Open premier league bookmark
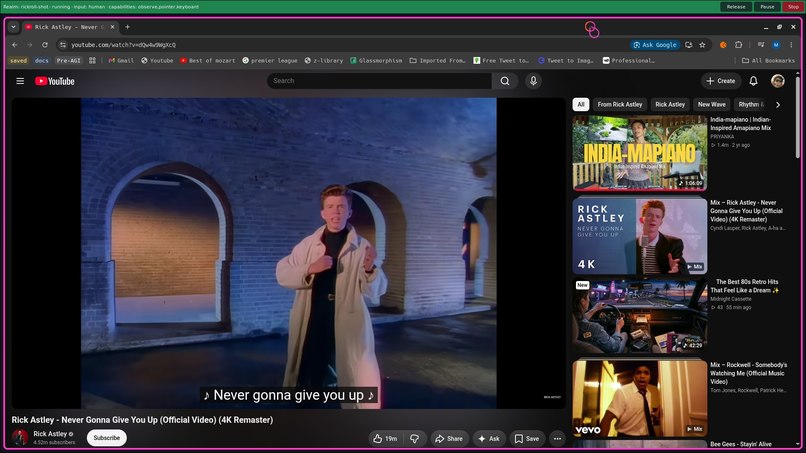This screenshot has width=806, height=453. [270, 60]
